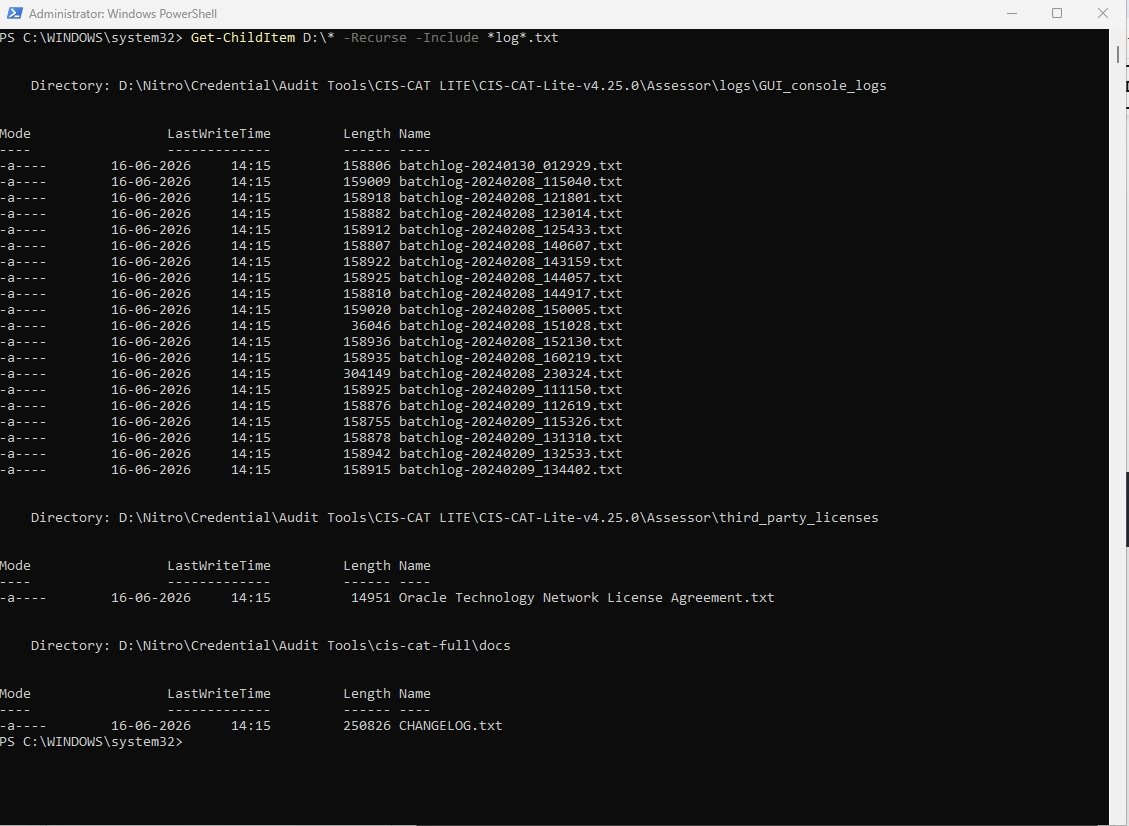Click file batchlog-20240208_150005.txt
The width and height of the screenshot is (1129, 826).
[x=510, y=310]
